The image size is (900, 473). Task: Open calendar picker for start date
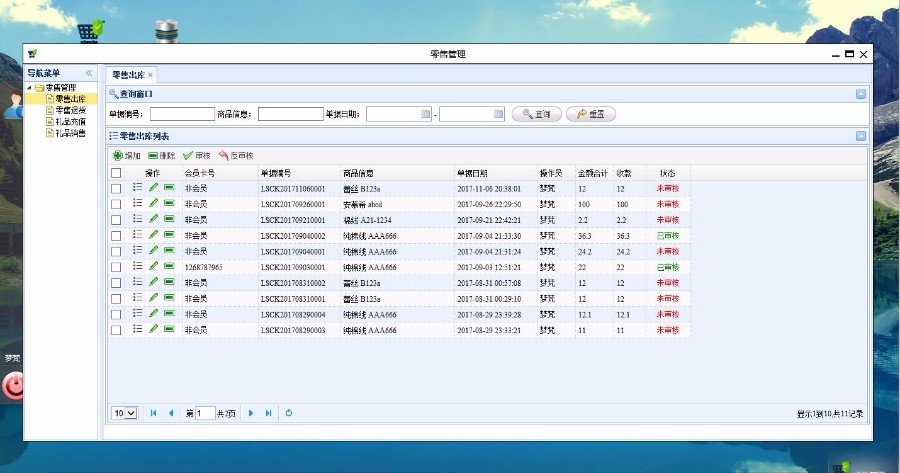425,114
